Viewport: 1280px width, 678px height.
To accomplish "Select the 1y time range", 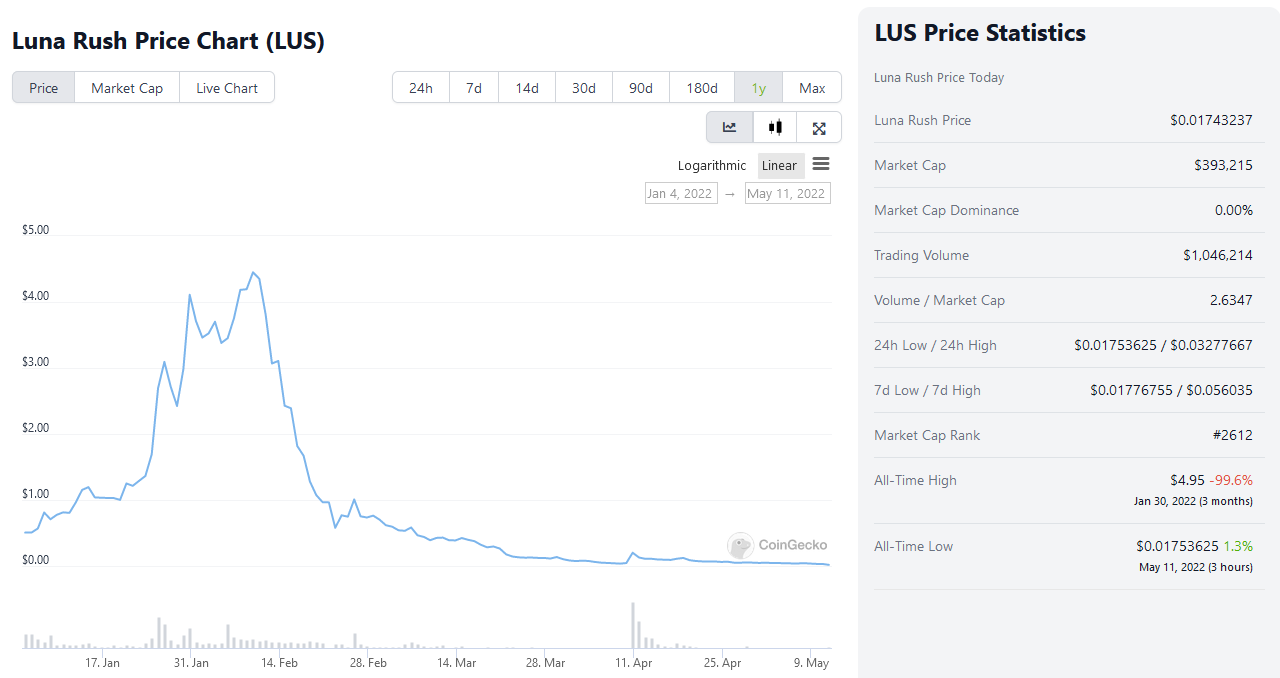I will 758,88.
